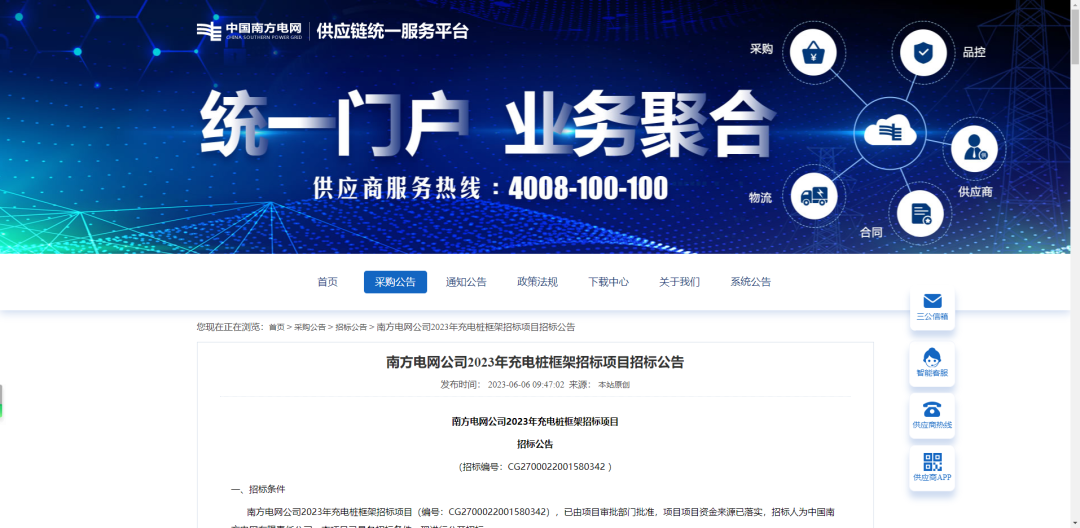This screenshot has width=1080, height=528.
Task: Click the 合同 label in banner
Action: click(871, 232)
